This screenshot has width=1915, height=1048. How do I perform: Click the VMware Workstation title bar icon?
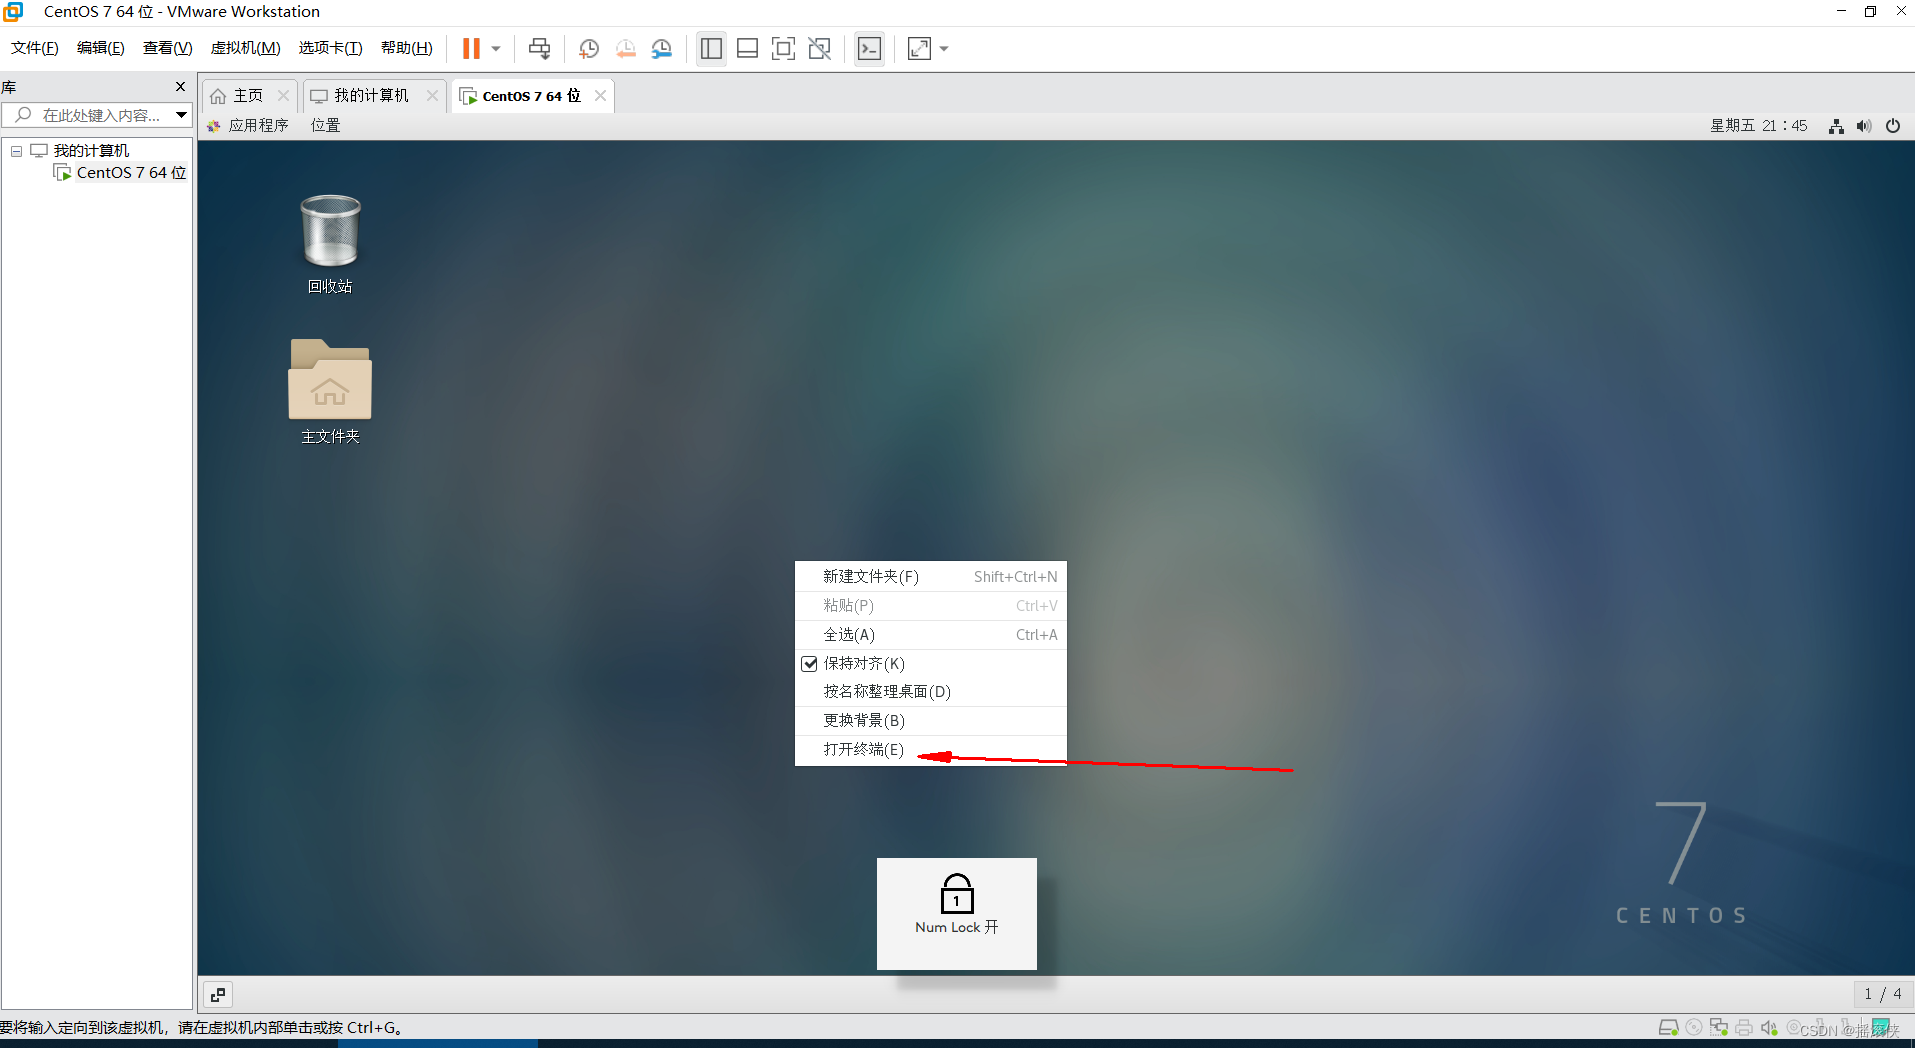click(x=13, y=12)
